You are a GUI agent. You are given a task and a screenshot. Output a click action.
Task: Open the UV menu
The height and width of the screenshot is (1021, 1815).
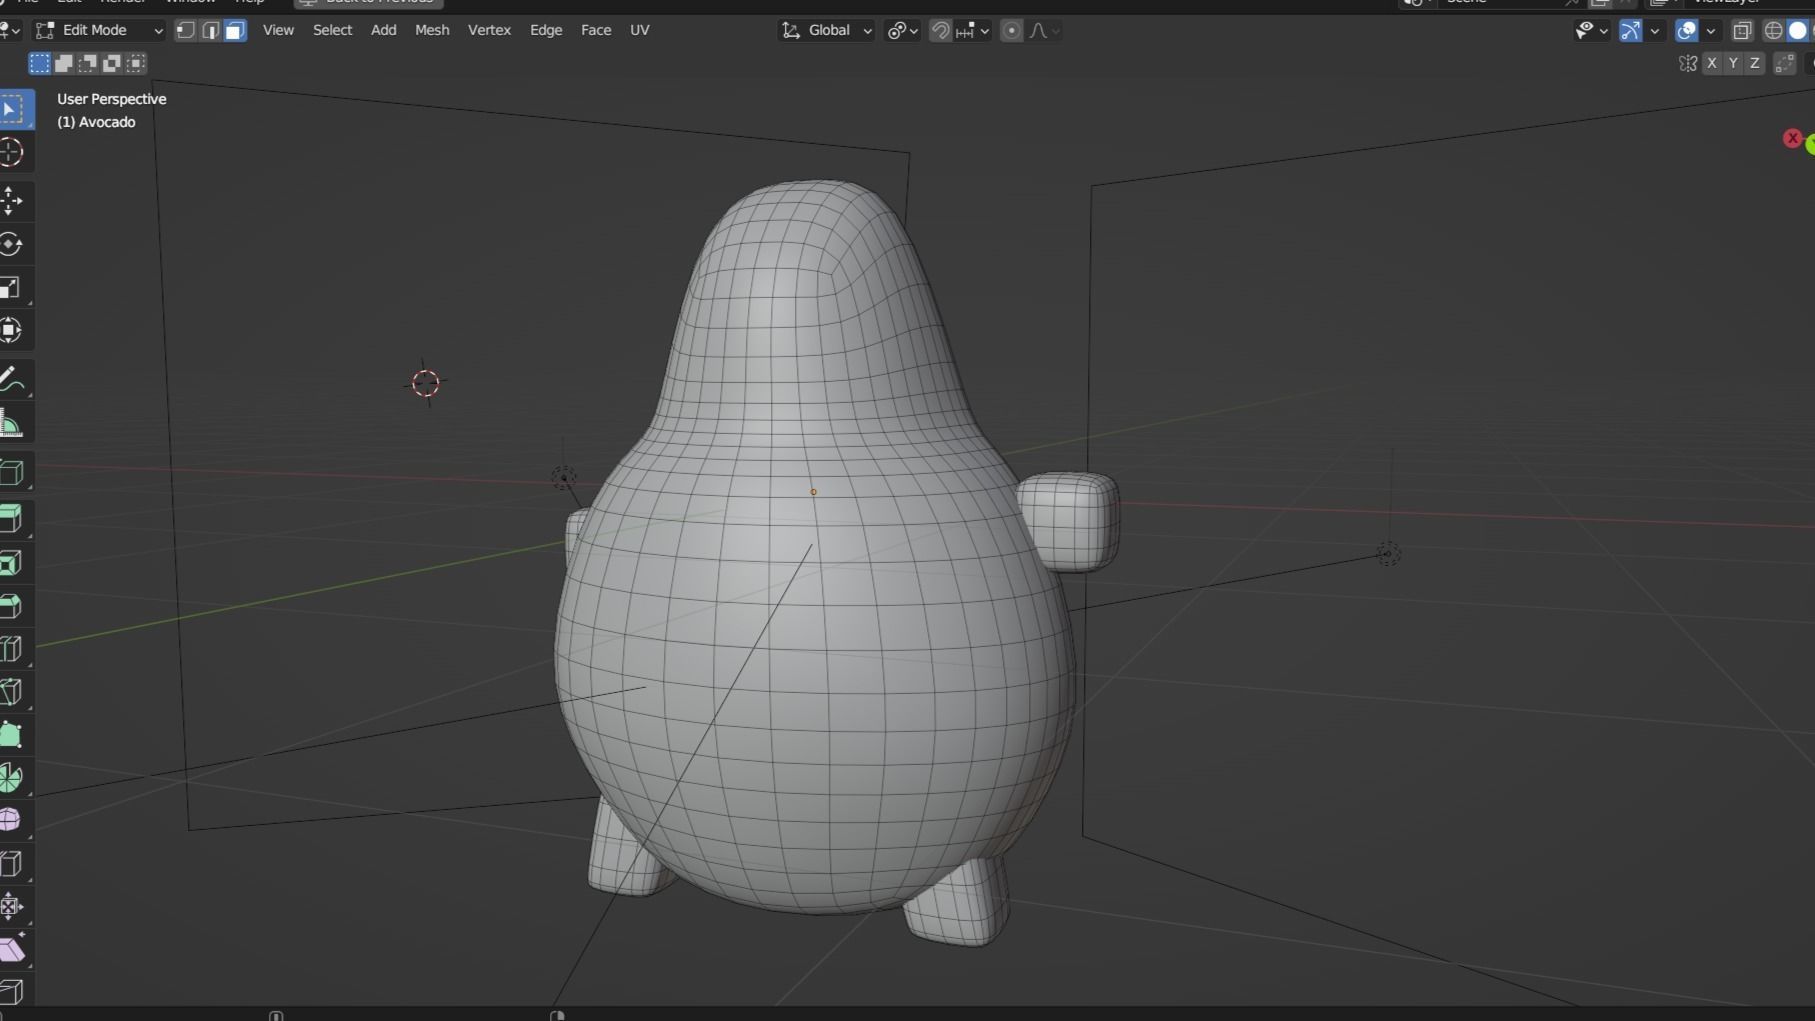(x=639, y=30)
